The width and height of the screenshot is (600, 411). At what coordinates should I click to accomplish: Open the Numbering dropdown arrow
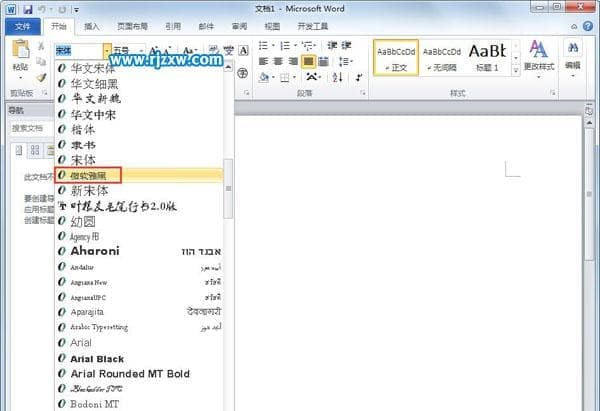(x=295, y=46)
